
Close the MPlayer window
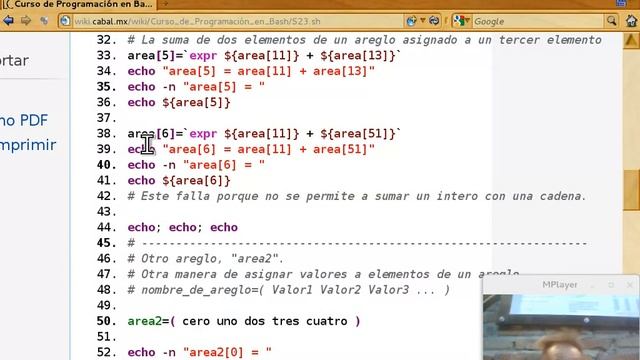(x=630, y=285)
